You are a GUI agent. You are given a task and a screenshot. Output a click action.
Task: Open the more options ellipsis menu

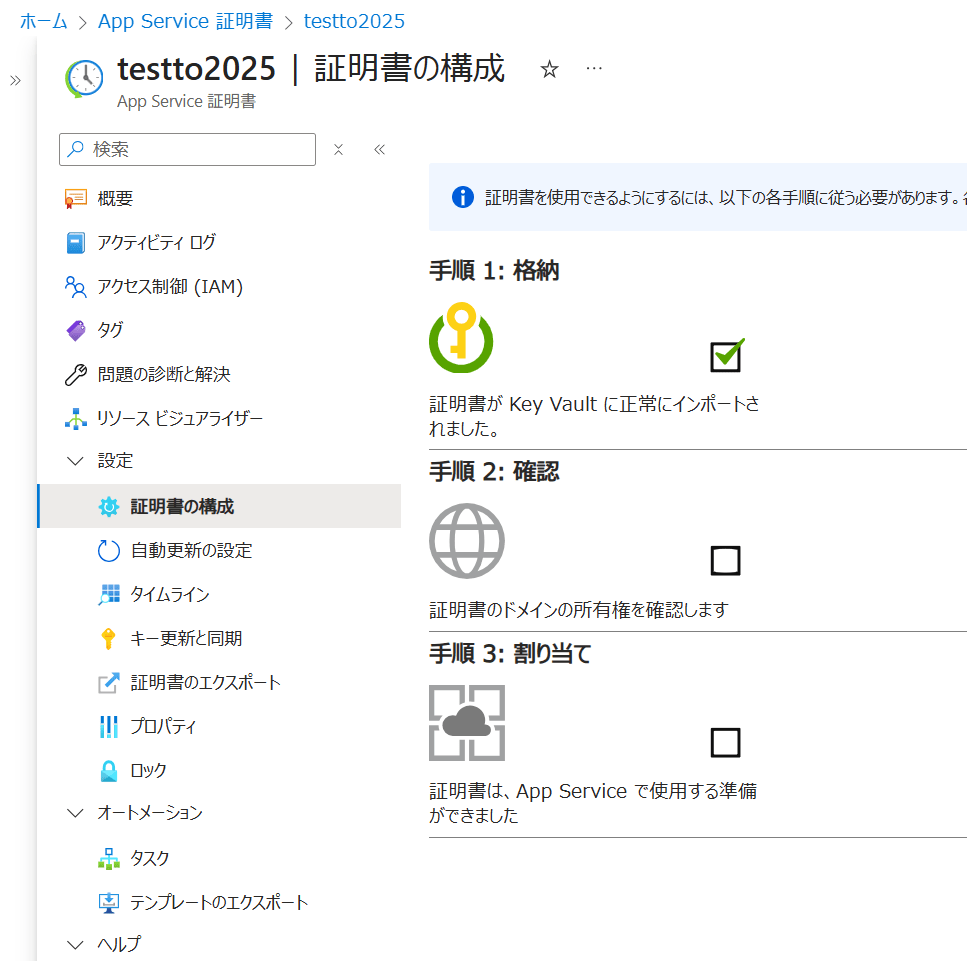[x=594, y=68]
